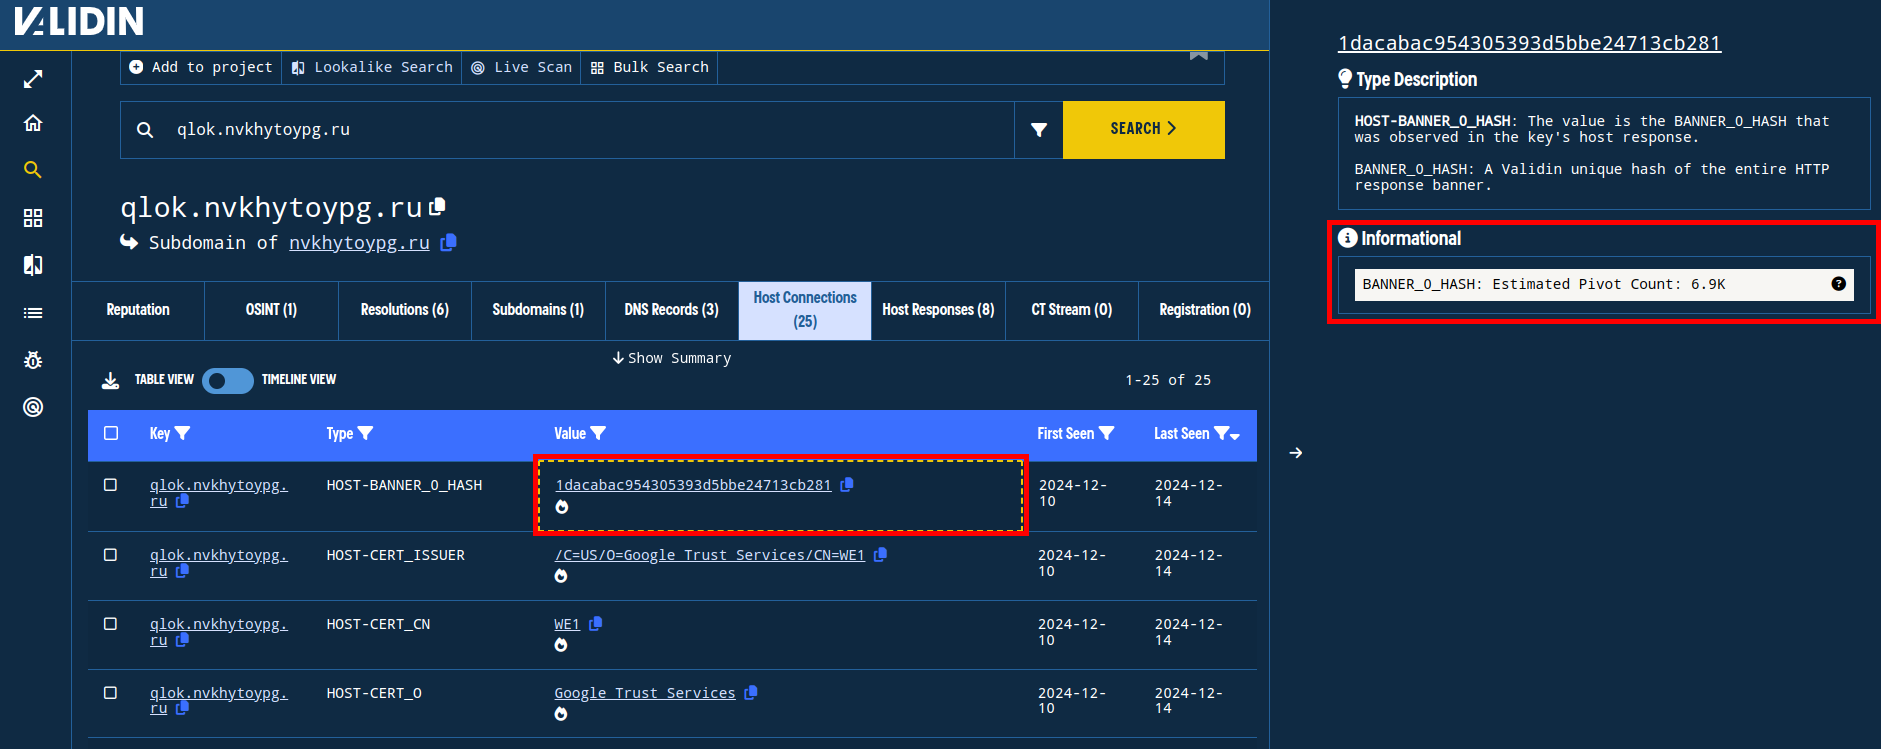Open the DNS Records (3) tab
The height and width of the screenshot is (749, 1881).
click(672, 310)
